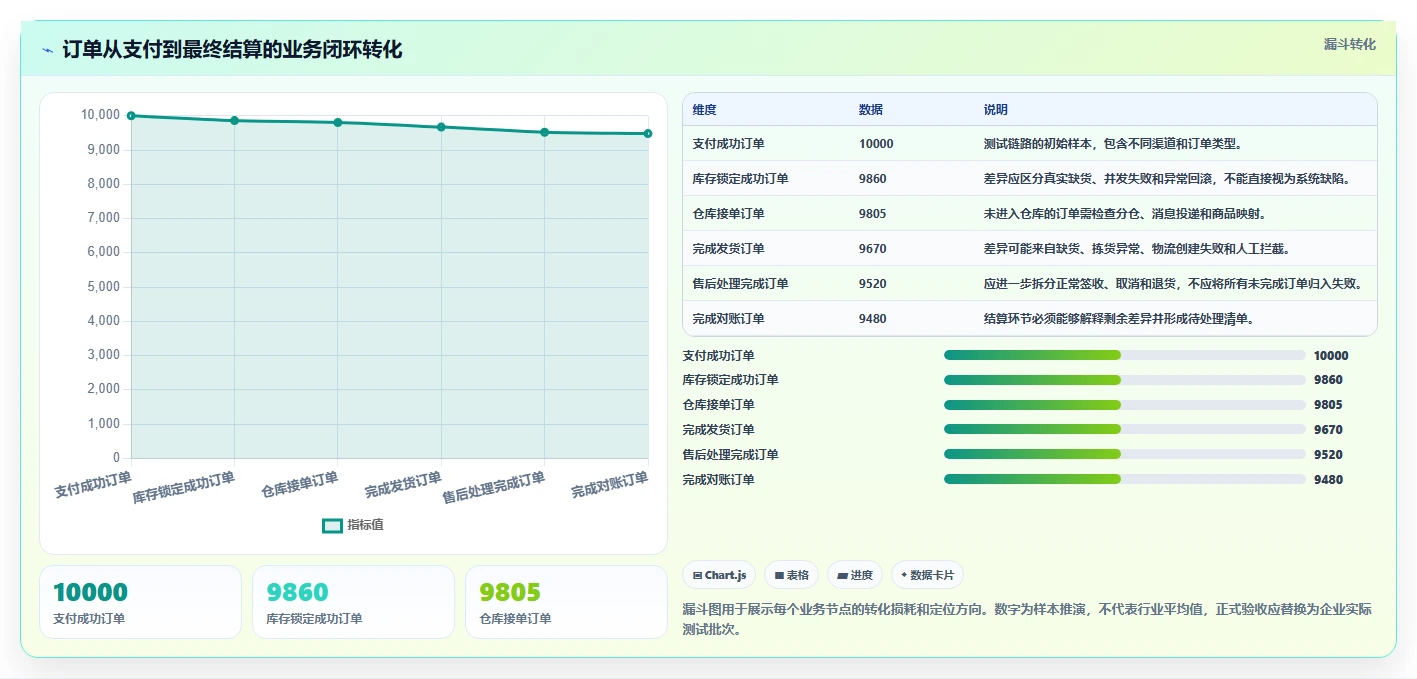Click the footer paragraph starting '漏斗图用于展示'
The image size is (1417, 679).
coord(1027,619)
